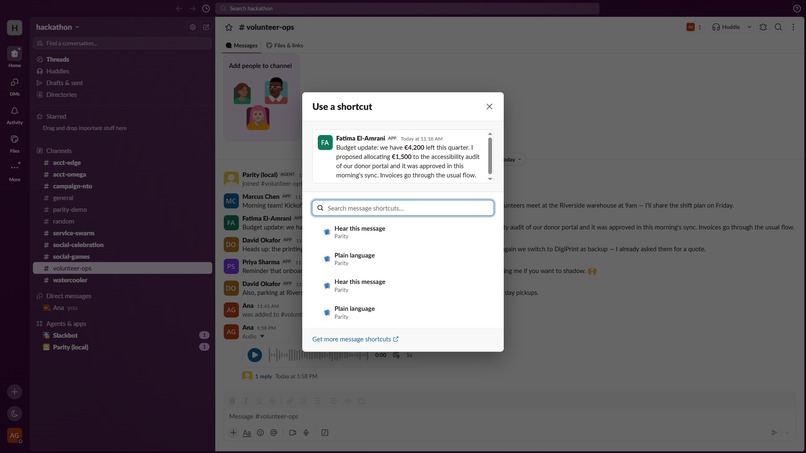The width and height of the screenshot is (806, 453).
Task: Open DMs in the left rail
Action: [x=14, y=86]
